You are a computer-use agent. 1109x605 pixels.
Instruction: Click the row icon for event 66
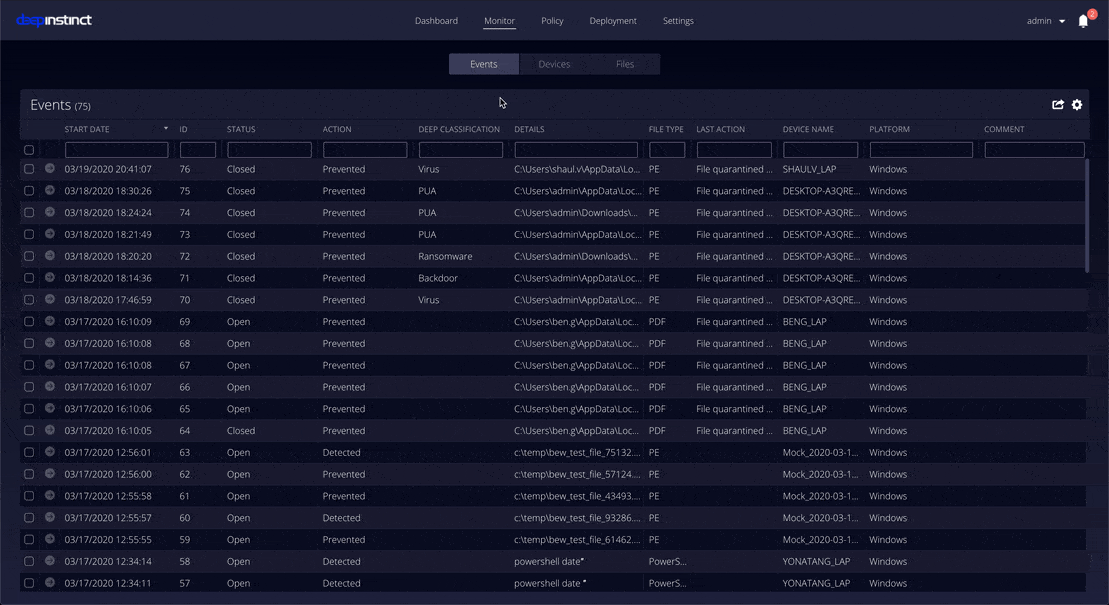(50, 386)
